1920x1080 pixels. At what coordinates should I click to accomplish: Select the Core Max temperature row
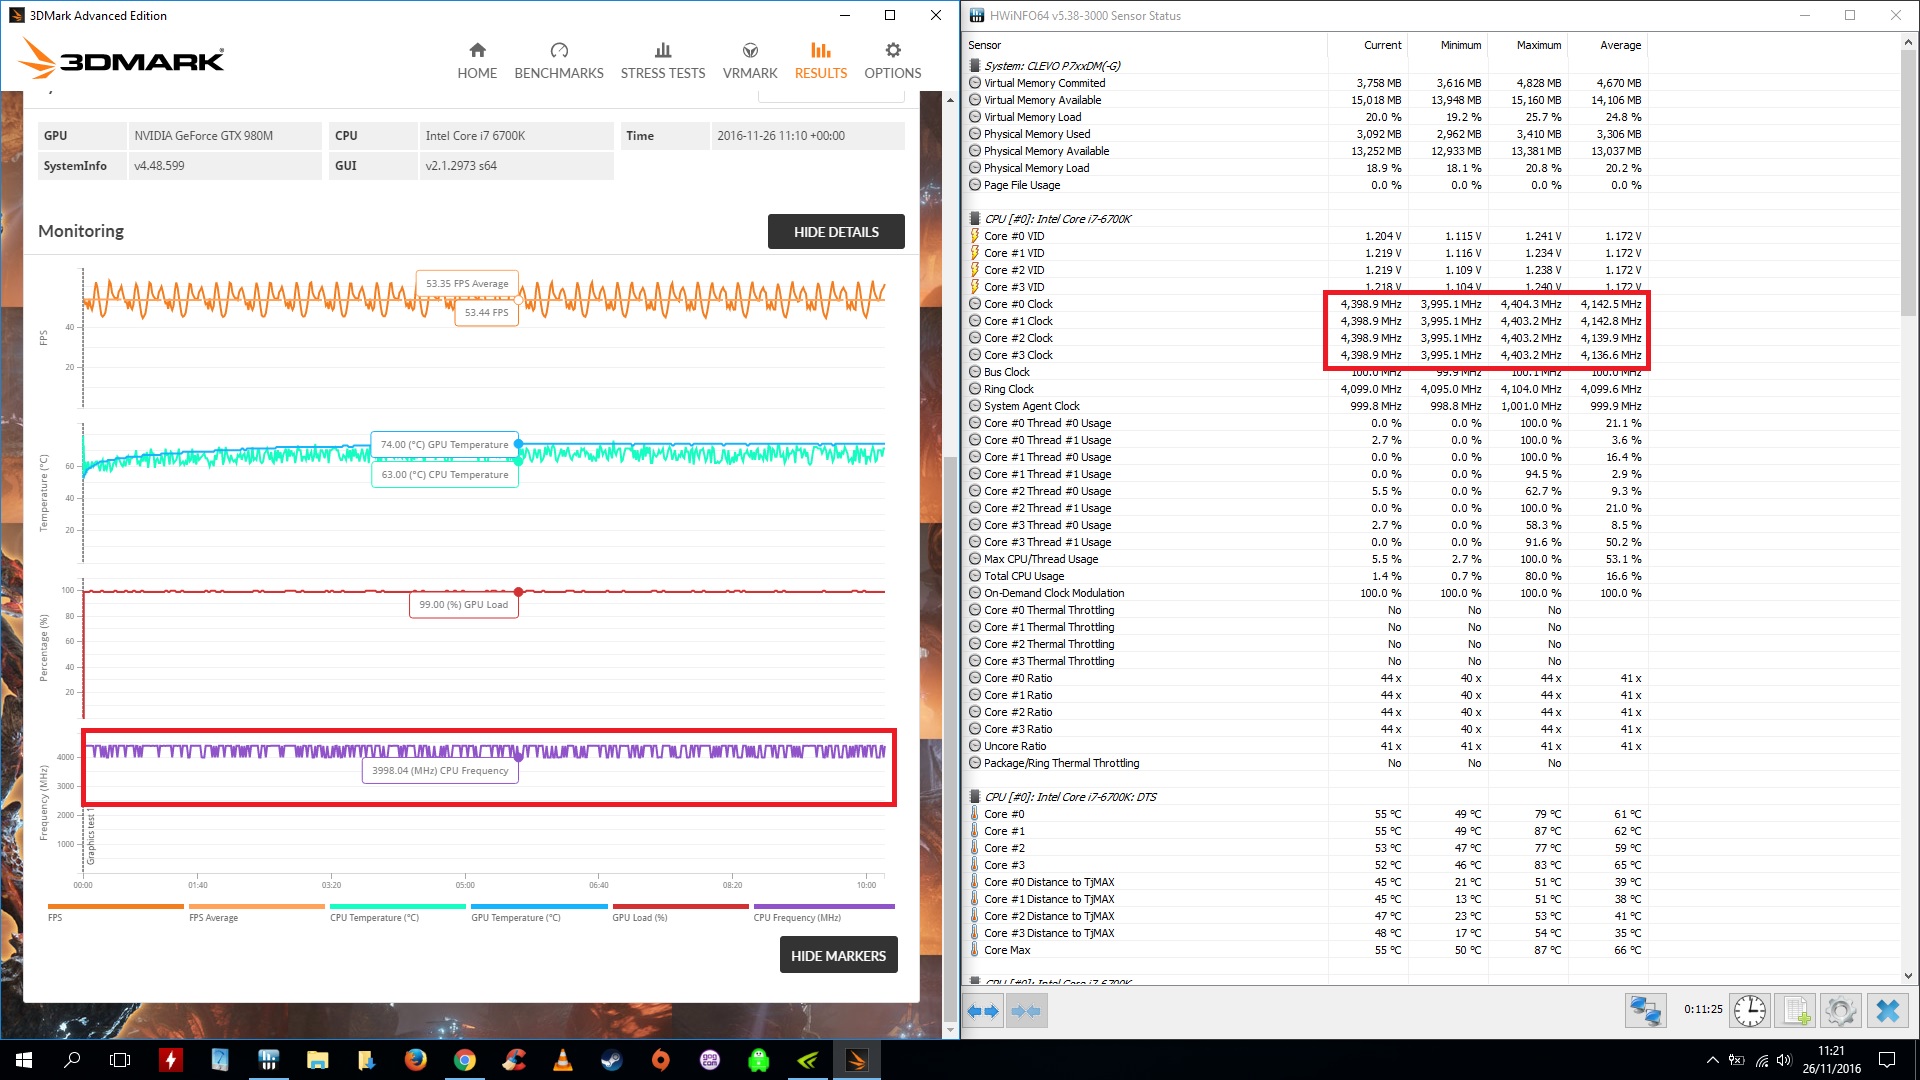[x=1305, y=950]
